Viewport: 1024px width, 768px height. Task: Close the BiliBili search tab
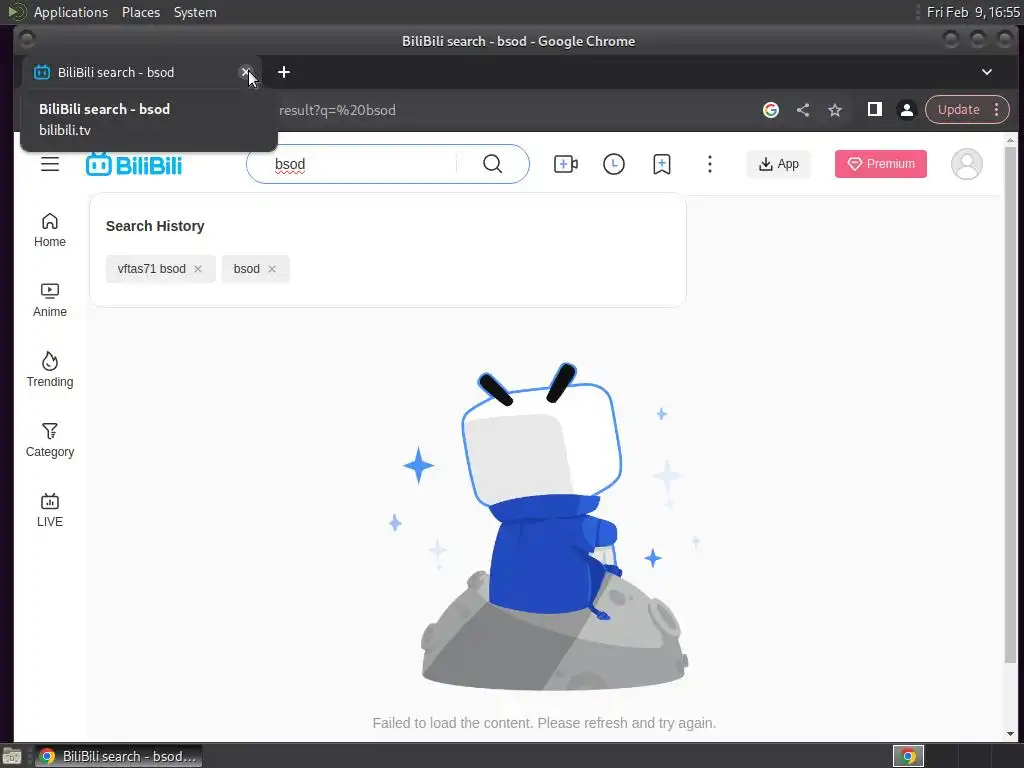pyautogui.click(x=245, y=72)
